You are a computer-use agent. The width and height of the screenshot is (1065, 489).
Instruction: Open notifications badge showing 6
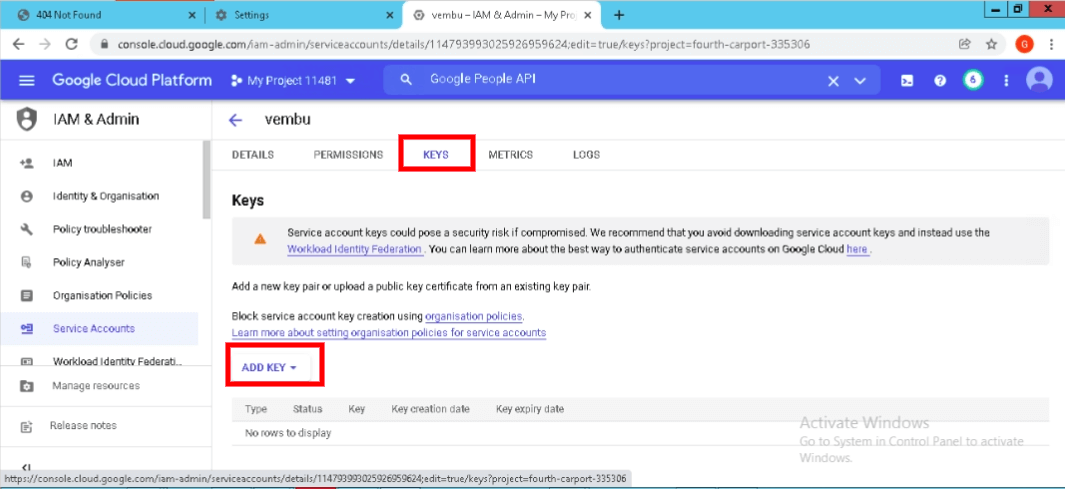973,80
